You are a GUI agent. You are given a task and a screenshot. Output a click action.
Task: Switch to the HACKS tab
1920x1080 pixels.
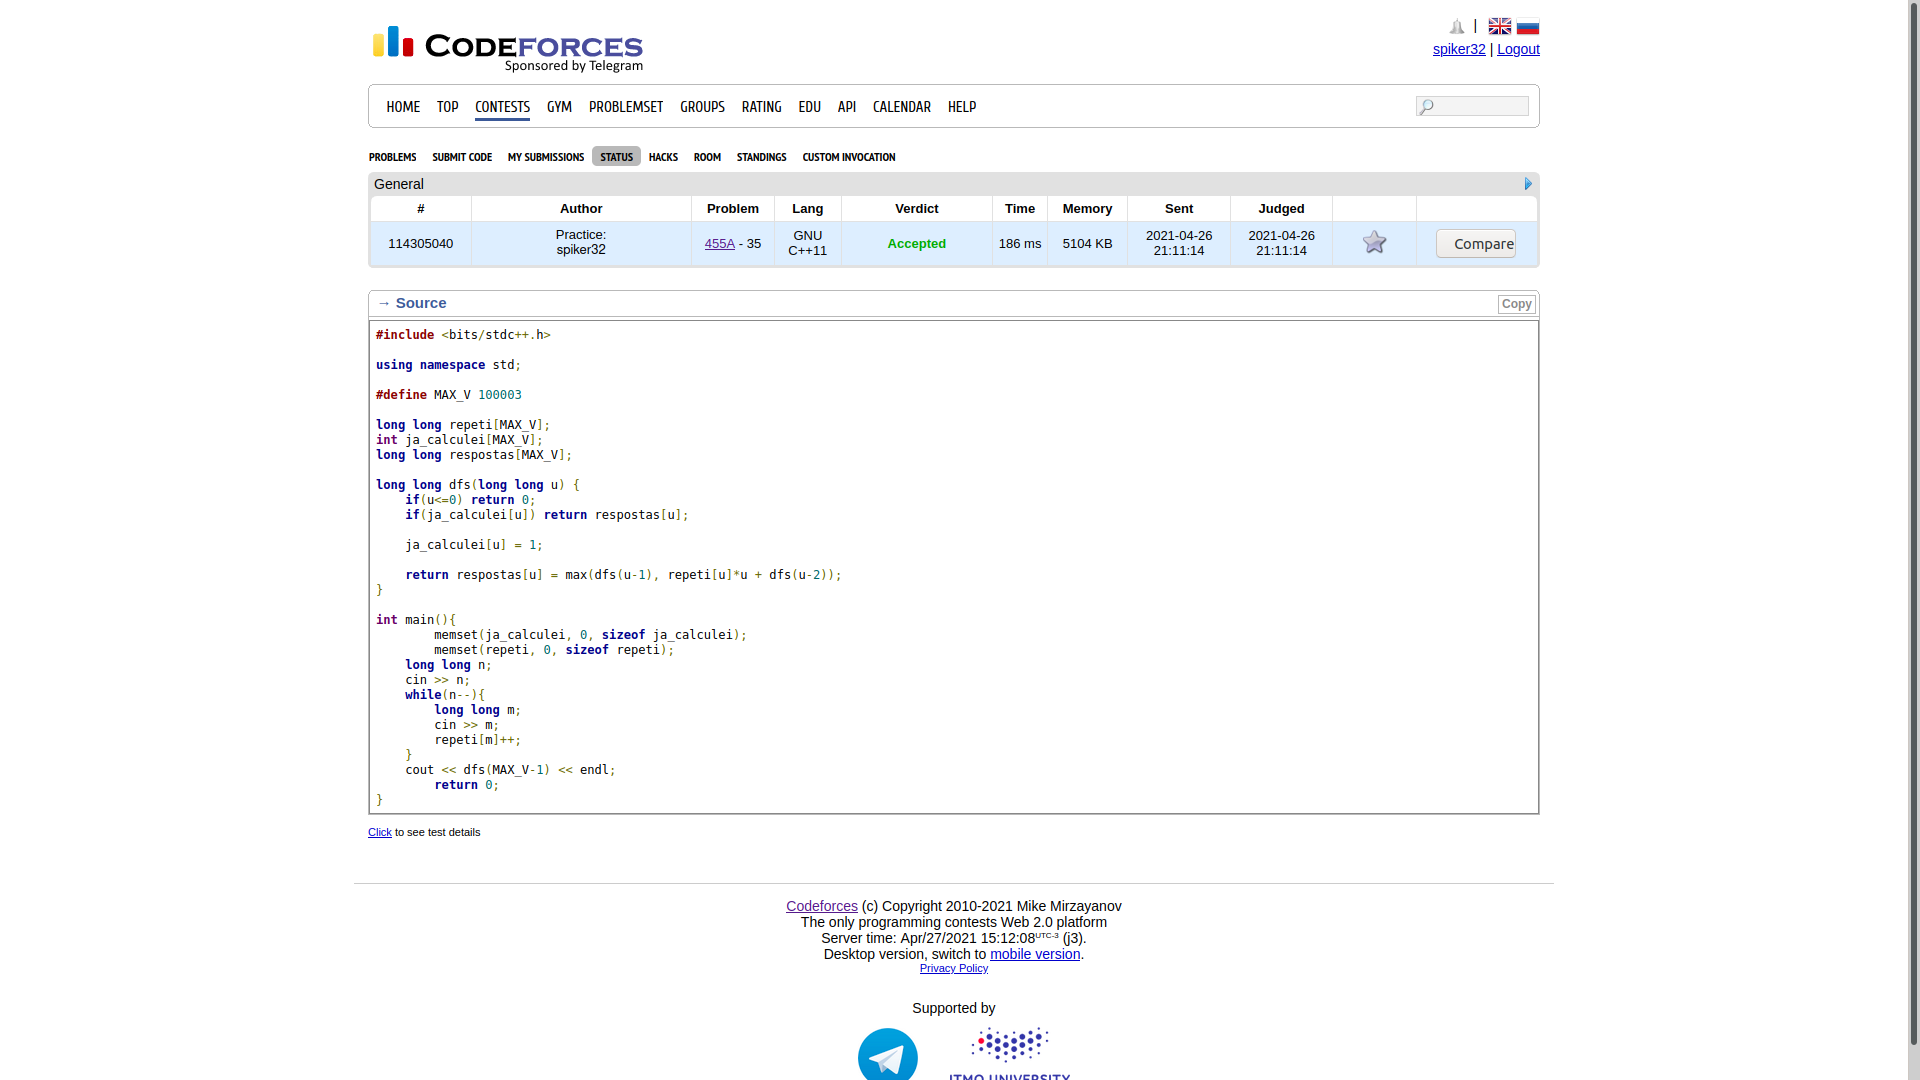(x=663, y=157)
